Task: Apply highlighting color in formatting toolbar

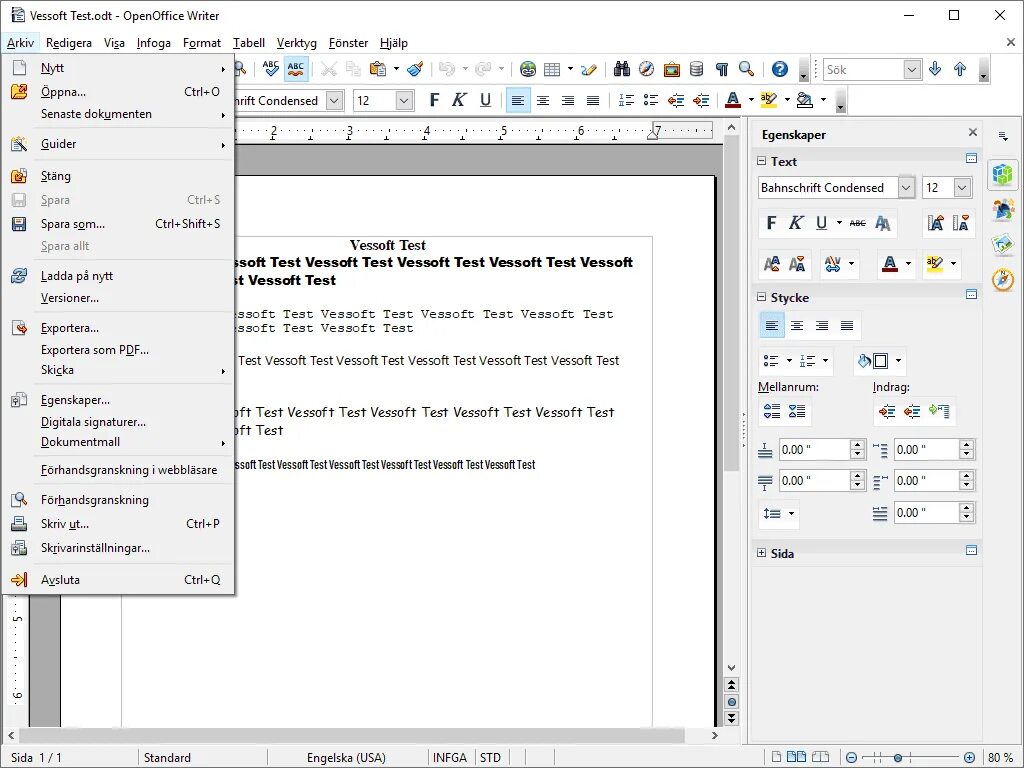Action: (769, 100)
